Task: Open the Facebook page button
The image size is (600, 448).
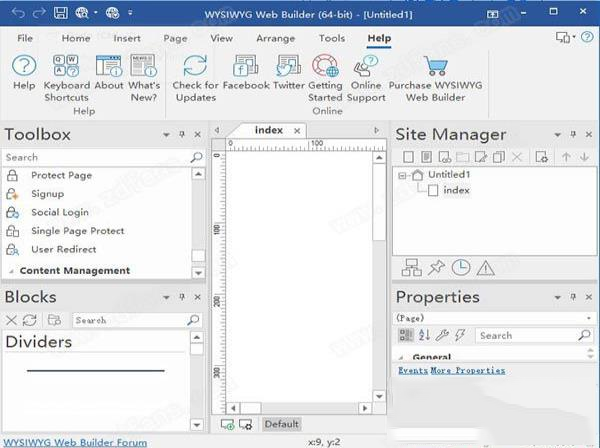Action: coord(246,72)
